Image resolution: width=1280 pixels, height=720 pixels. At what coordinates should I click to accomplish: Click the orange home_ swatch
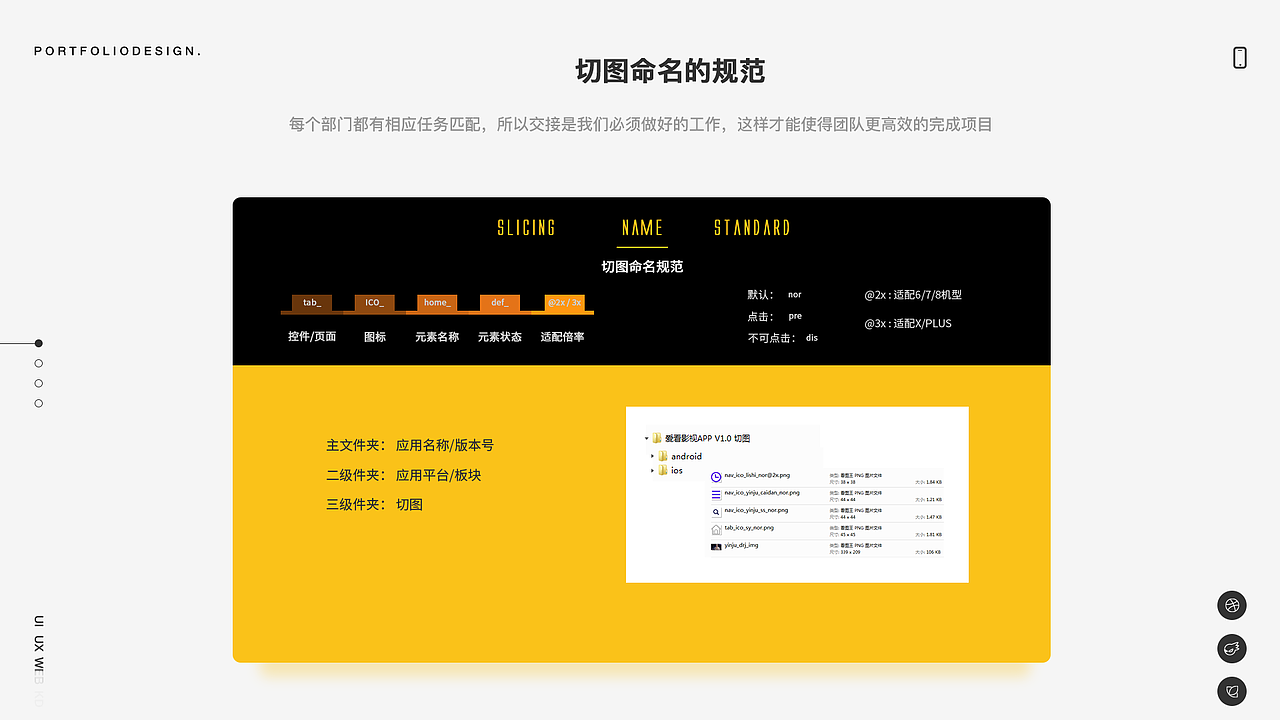436,302
